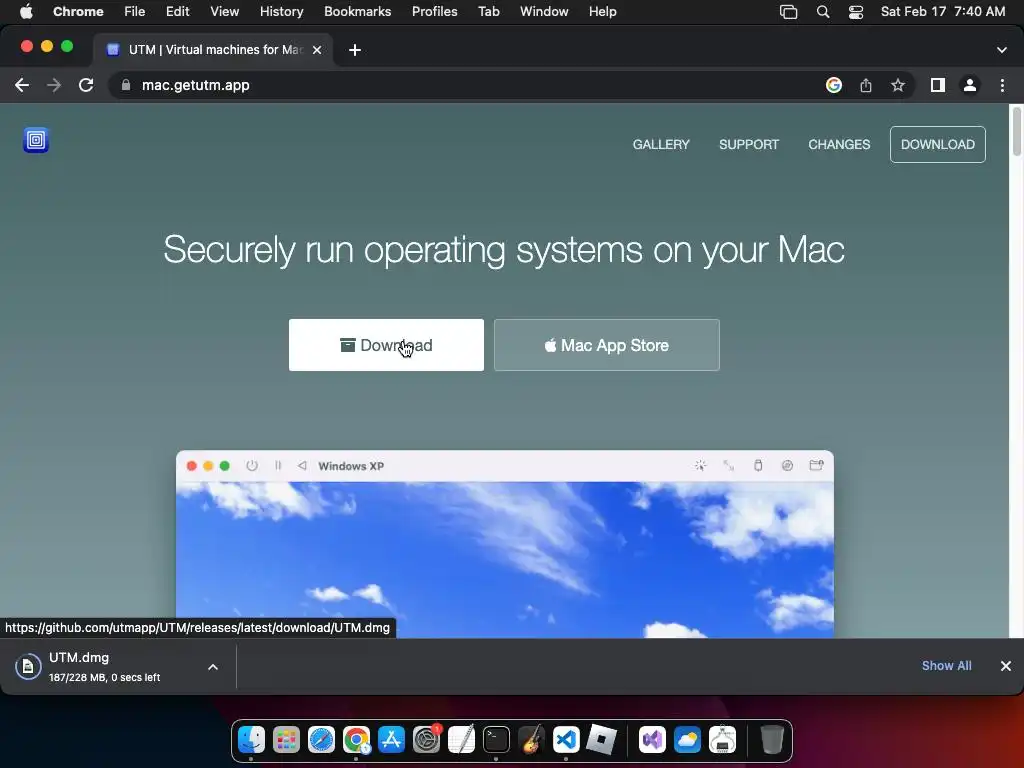Open the Window menu
This screenshot has height=768, width=1024.
pos(544,11)
